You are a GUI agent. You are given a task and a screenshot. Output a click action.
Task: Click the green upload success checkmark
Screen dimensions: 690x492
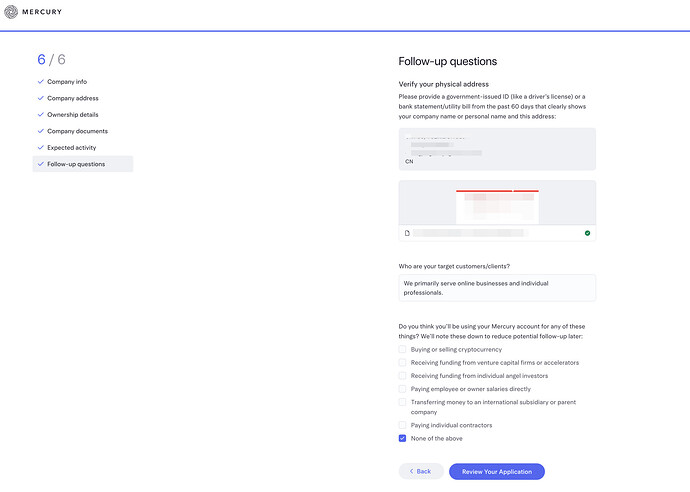tap(587, 233)
